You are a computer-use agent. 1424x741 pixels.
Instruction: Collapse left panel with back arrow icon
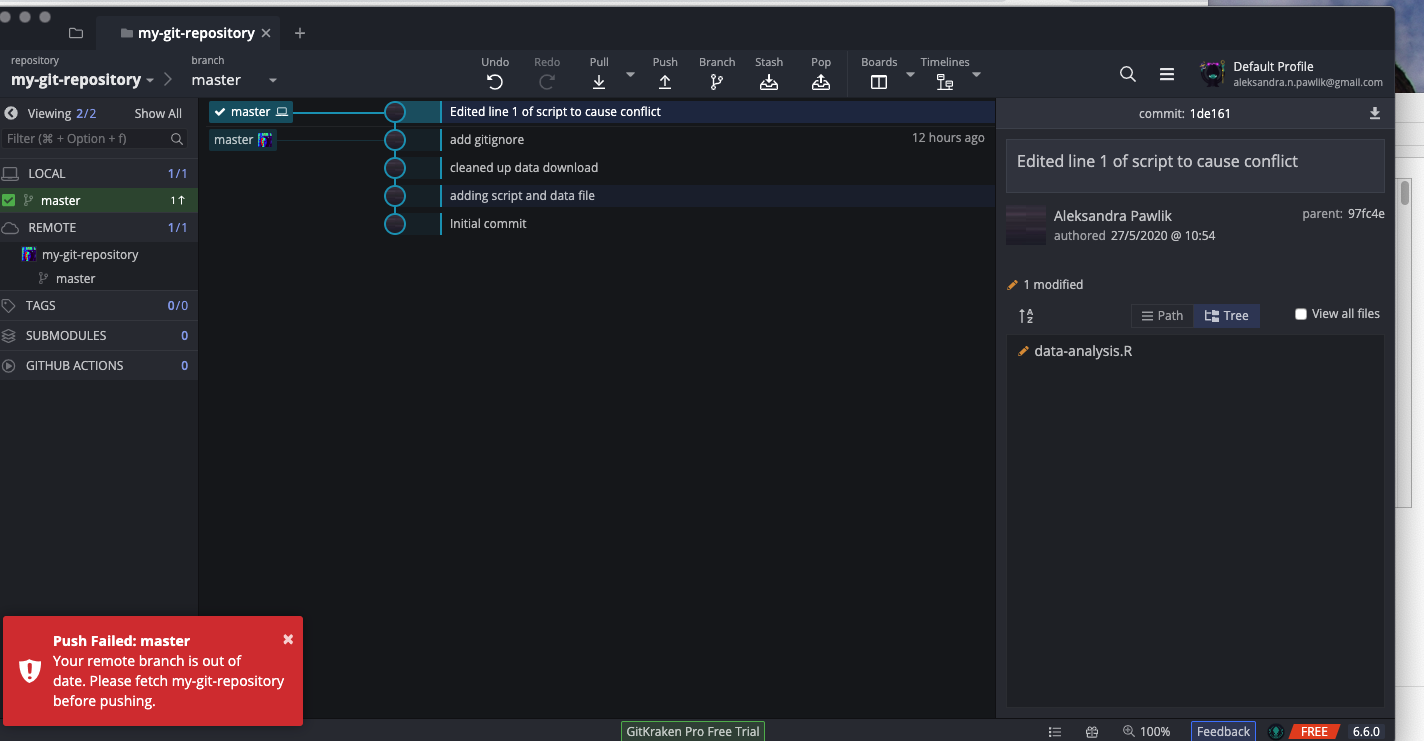[x=11, y=113]
